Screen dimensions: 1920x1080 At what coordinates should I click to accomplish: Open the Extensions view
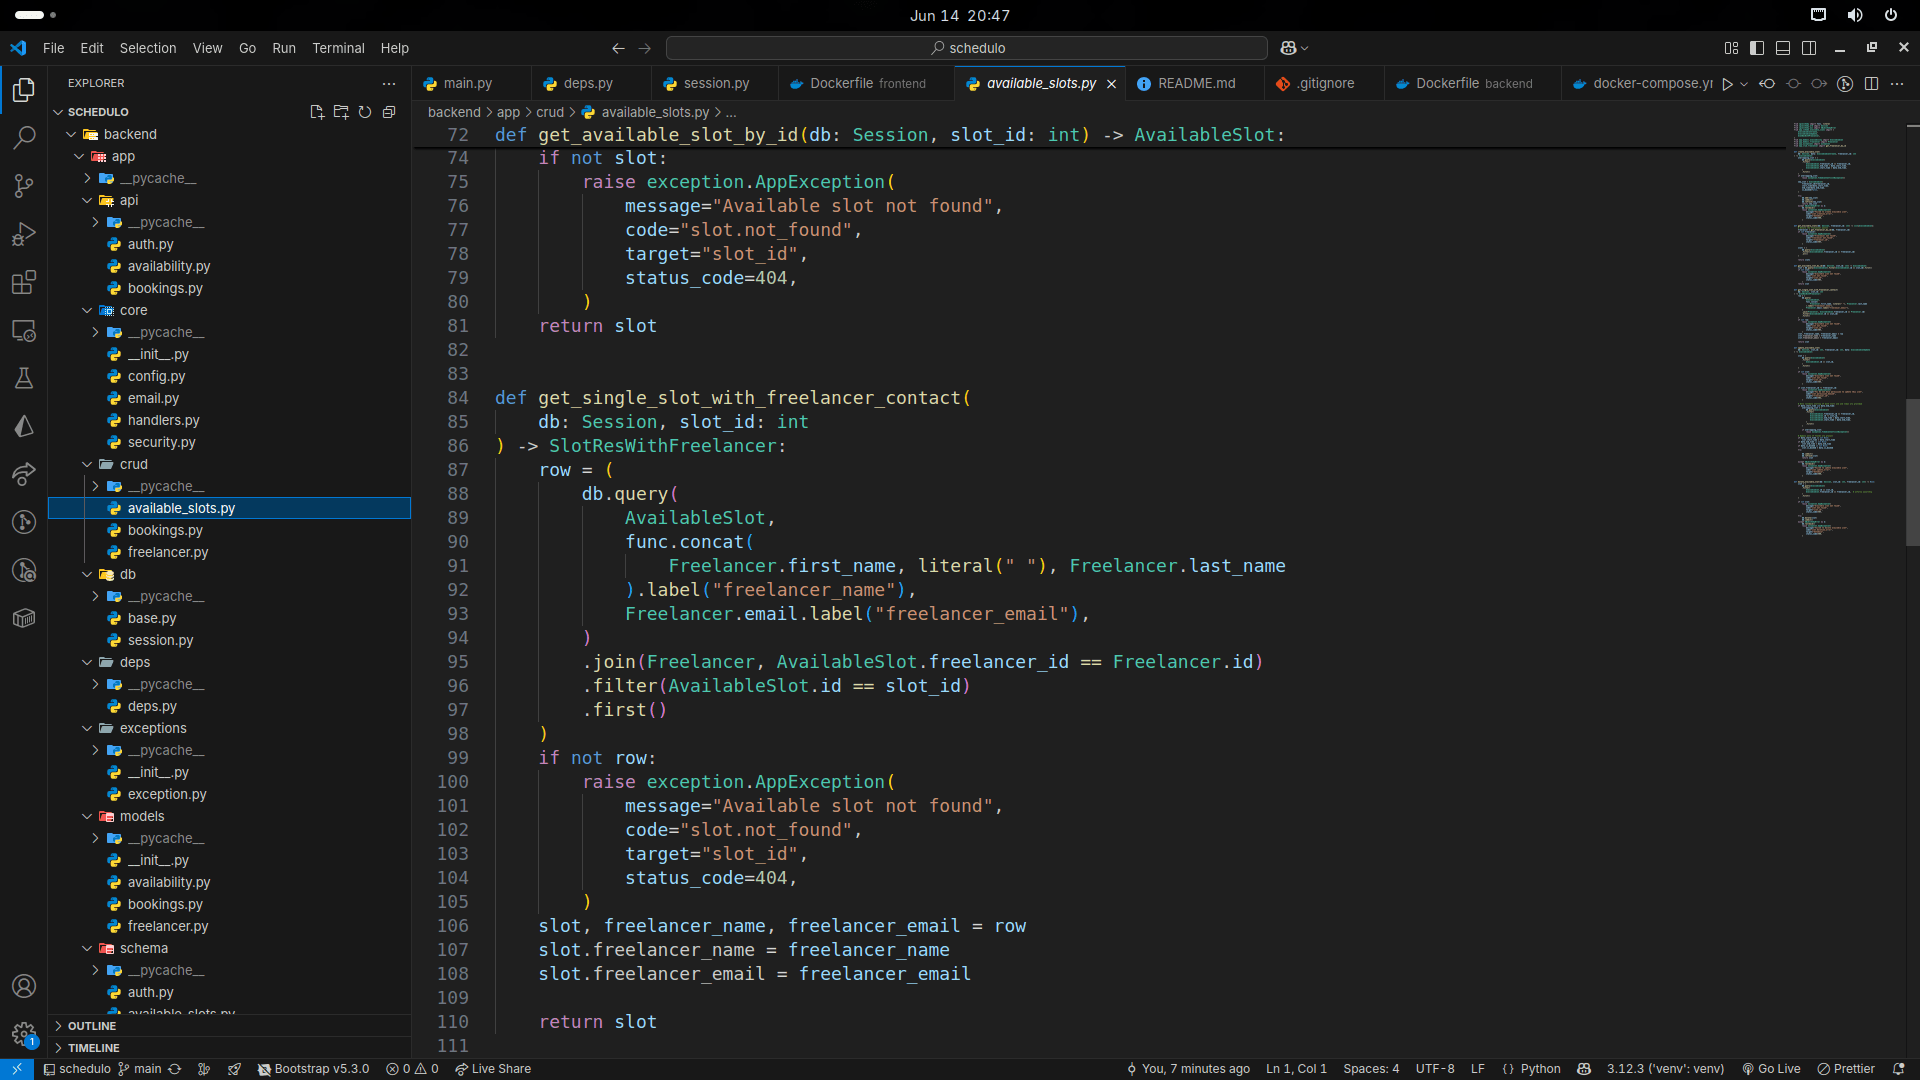(24, 282)
